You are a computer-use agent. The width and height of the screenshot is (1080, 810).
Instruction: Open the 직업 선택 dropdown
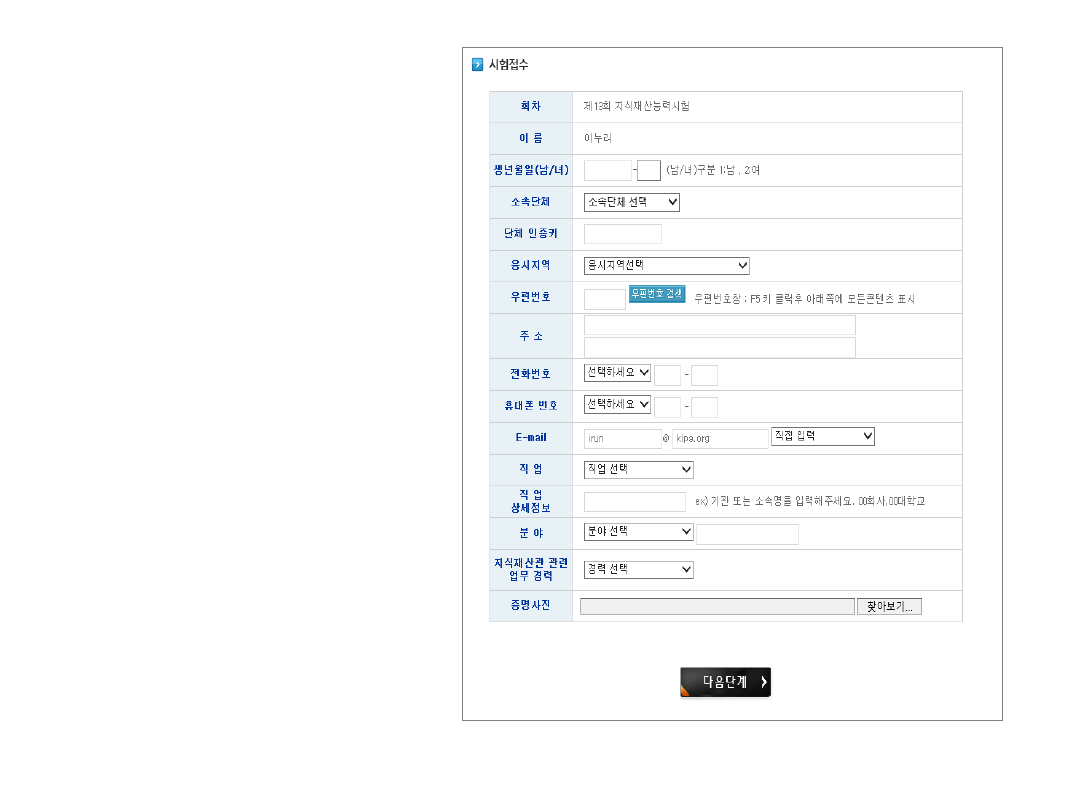638,469
